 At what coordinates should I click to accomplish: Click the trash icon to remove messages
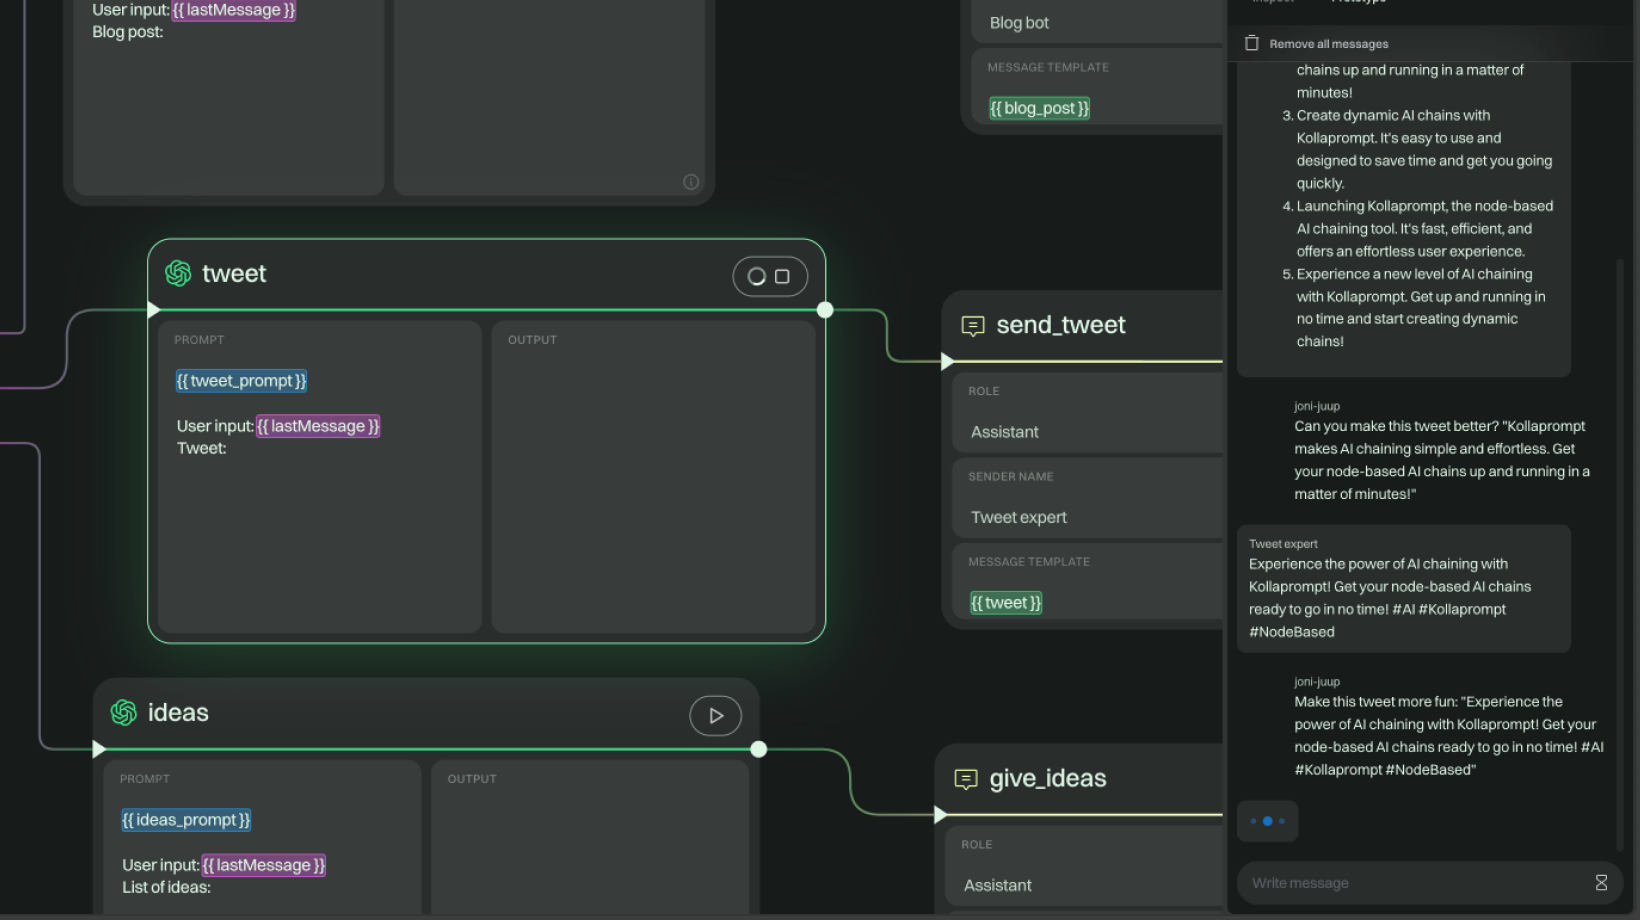pos(1251,43)
